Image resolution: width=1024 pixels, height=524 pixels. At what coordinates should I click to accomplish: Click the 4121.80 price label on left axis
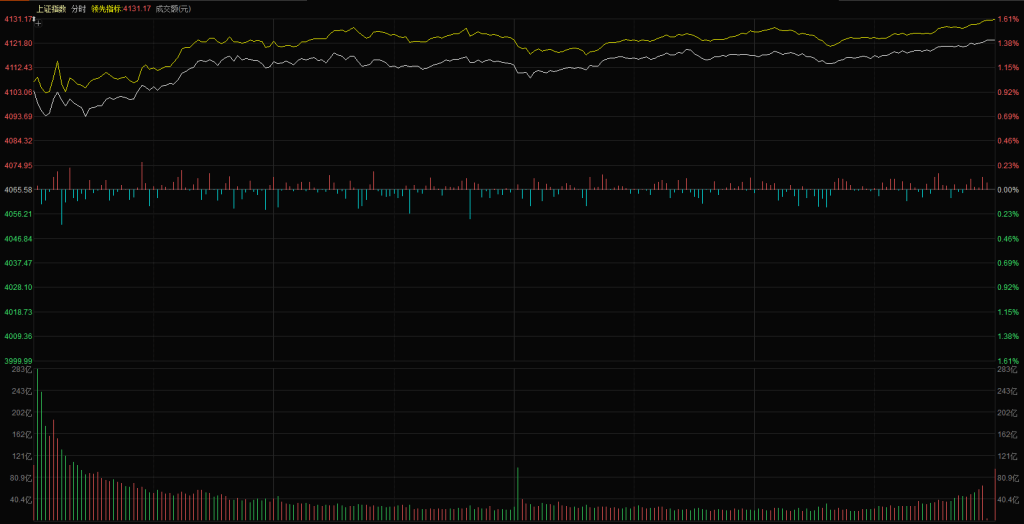tap(18, 43)
